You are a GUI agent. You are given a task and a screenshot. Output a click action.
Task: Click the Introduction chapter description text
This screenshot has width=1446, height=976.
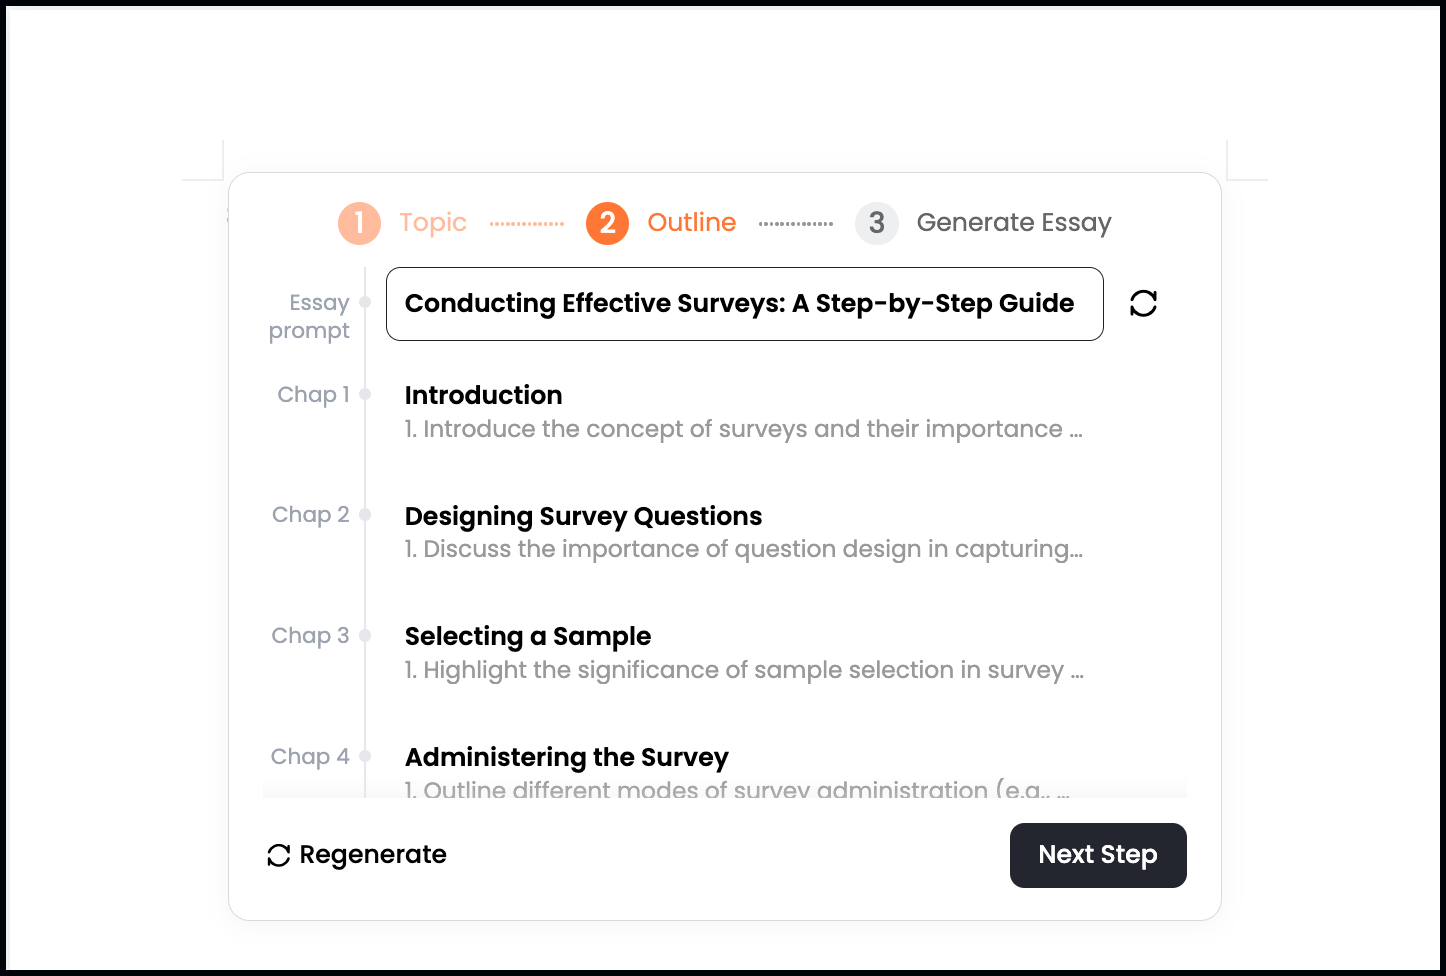[x=743, y=430]
